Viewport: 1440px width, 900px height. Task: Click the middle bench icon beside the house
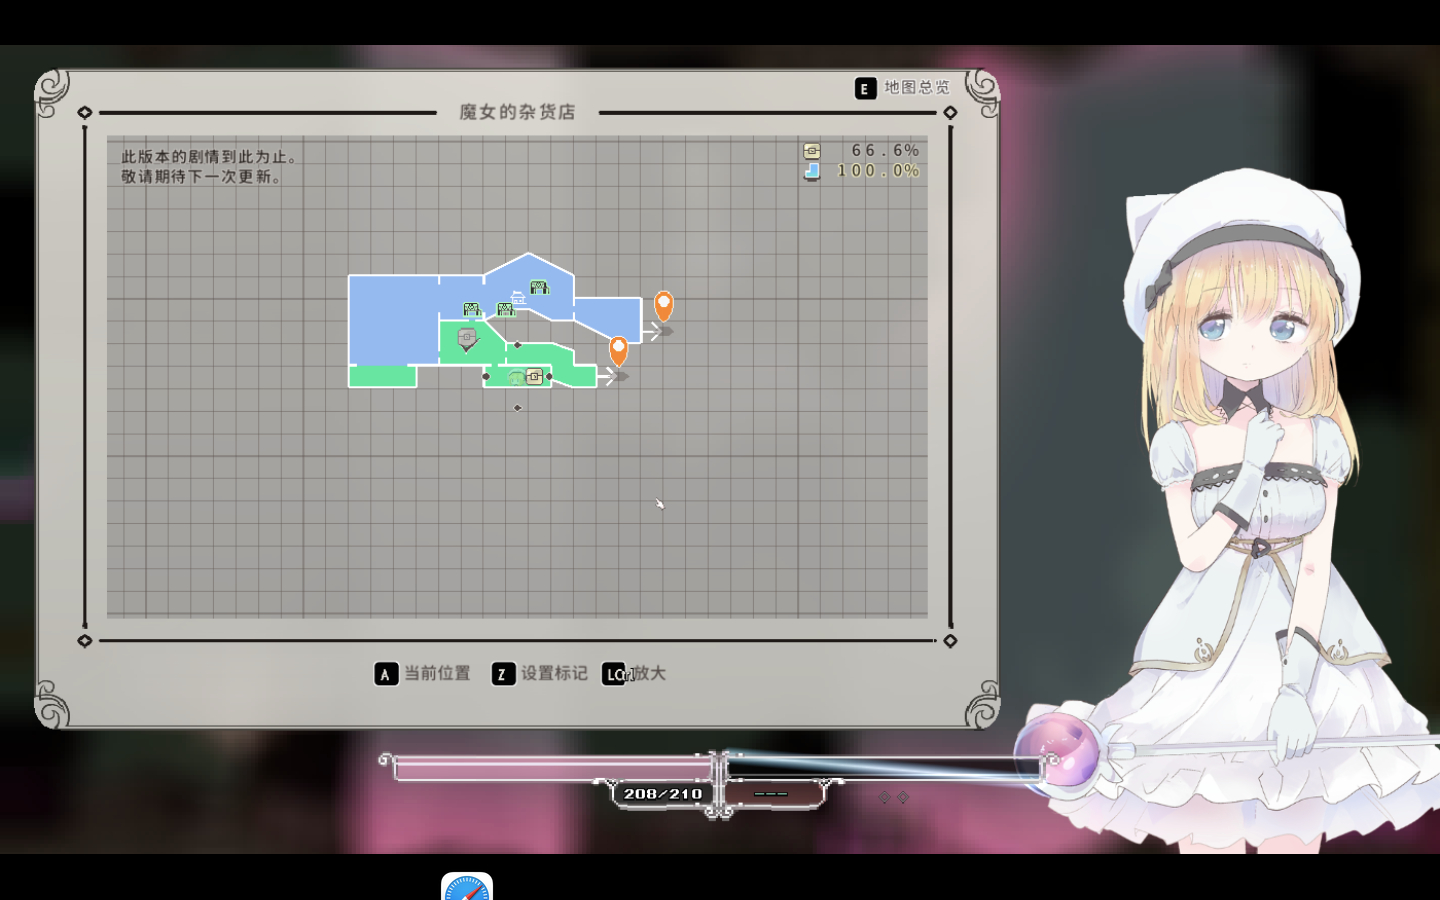(505, 310)
